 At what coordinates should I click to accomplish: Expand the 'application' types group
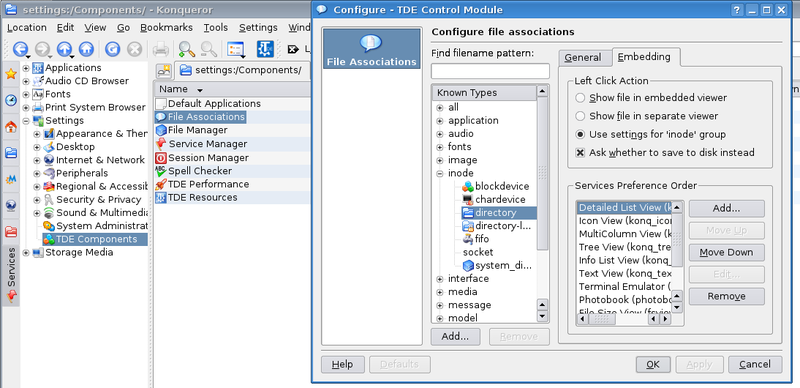[440, 121]
